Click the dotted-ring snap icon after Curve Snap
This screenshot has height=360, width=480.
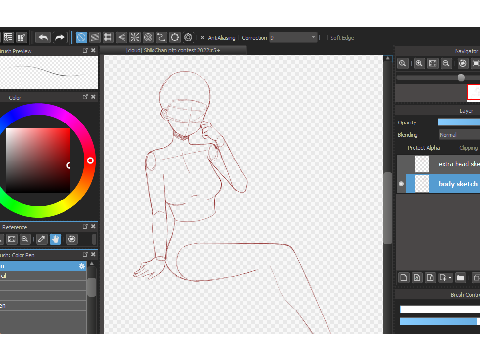pos(175,37)
